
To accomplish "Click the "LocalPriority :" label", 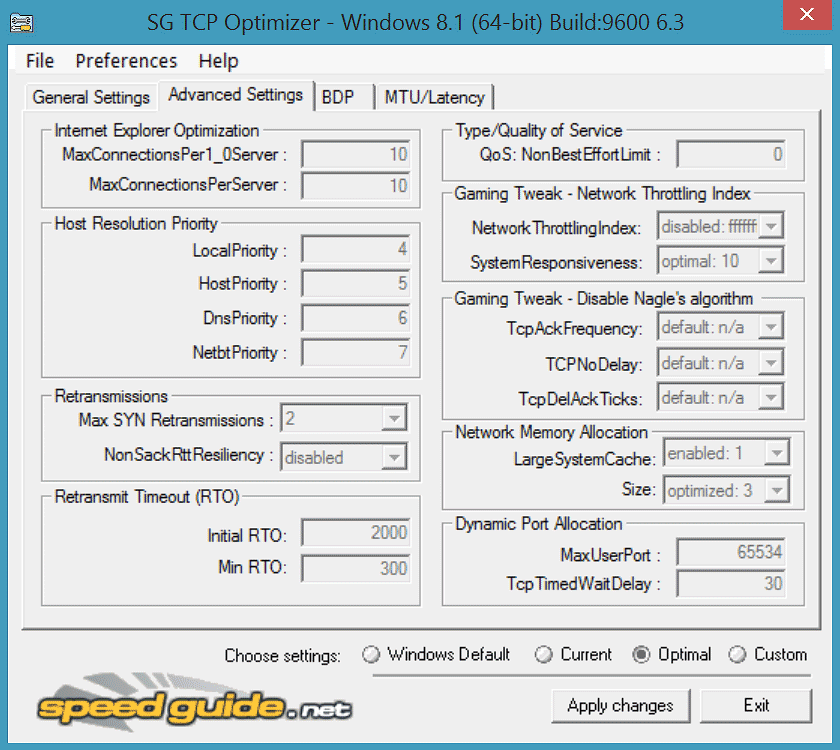I will [240, 250].
